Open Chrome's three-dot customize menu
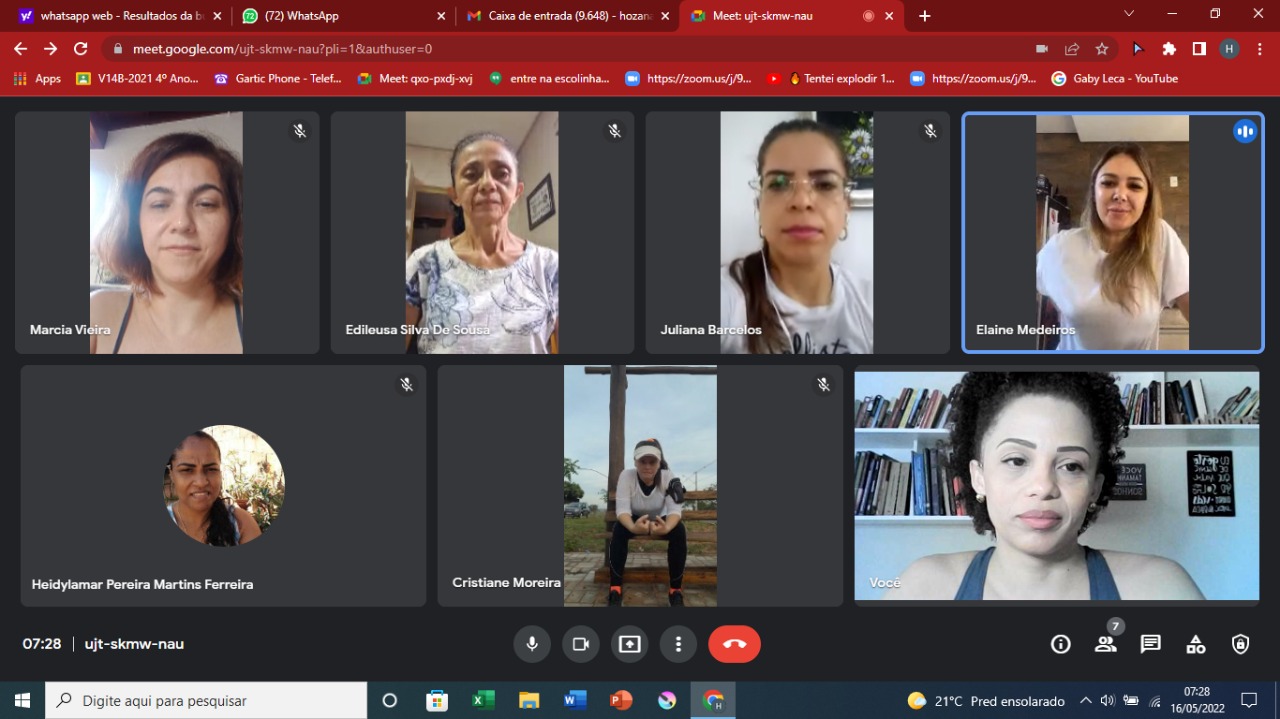This screenshot has width=1280, height=719. pos(1260,49)
